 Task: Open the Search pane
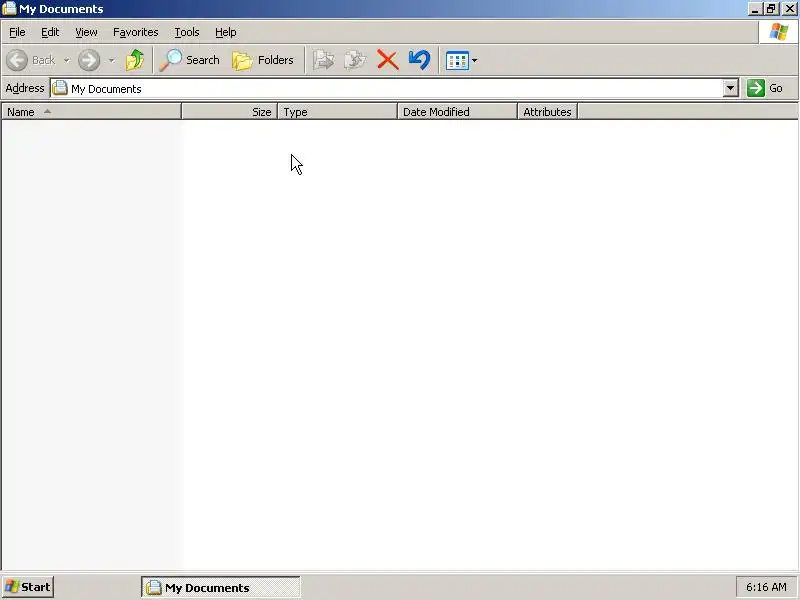click(189, 60)
